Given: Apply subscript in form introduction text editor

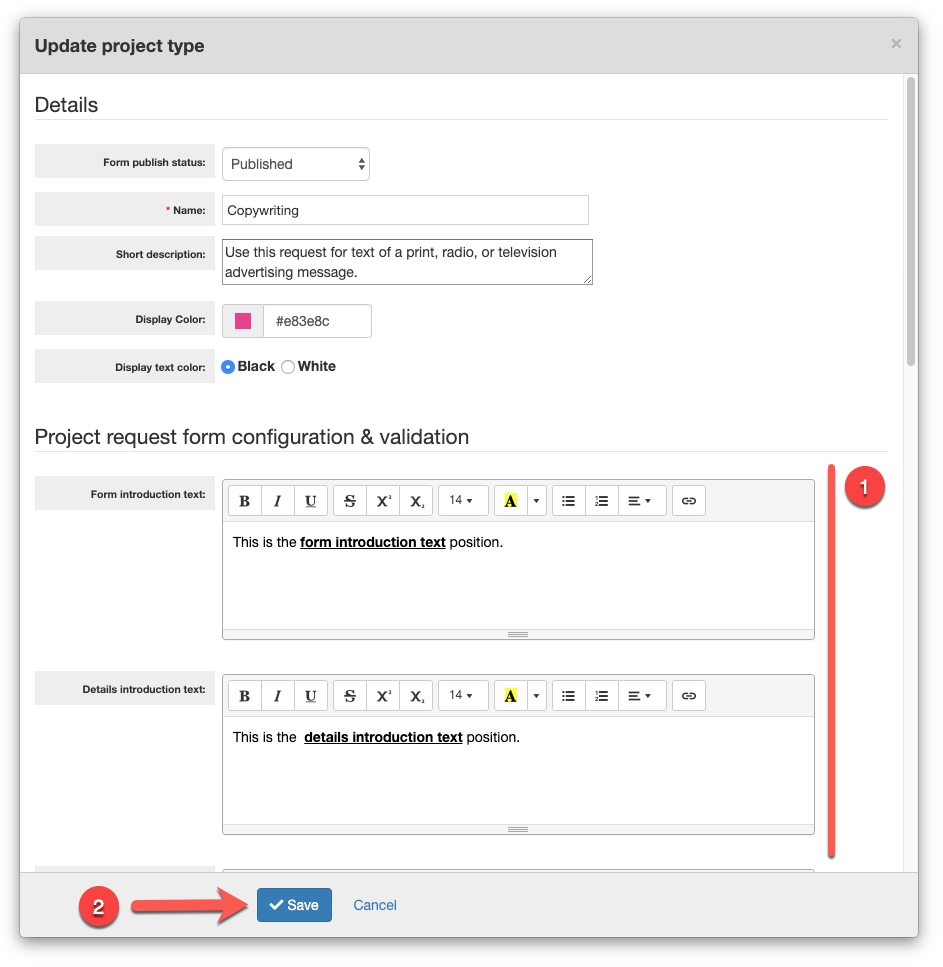Looking at the screenshot, I should 416,501.
